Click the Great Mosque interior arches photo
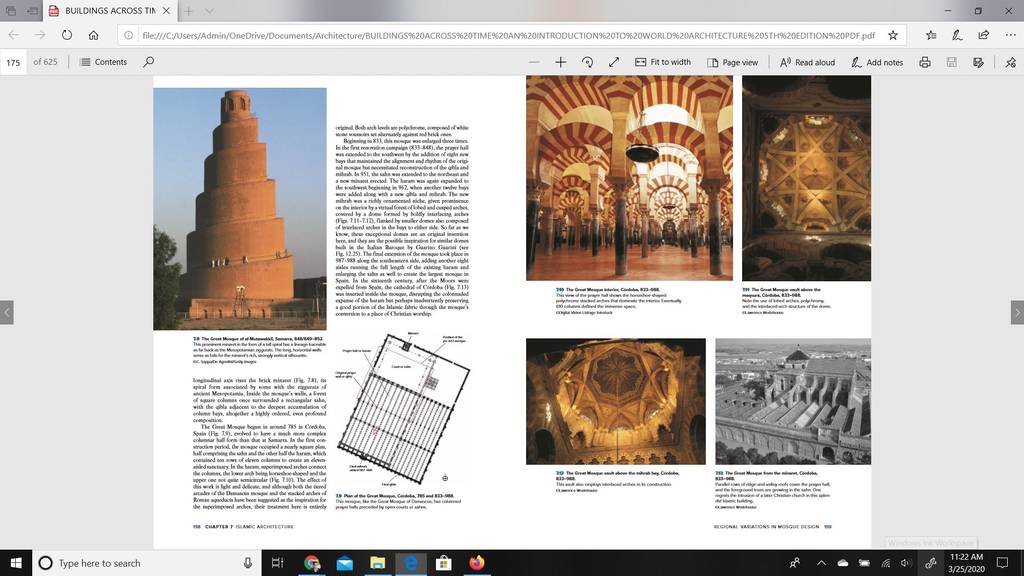Image resolution: width=1024 pixels, height=576 pixels. (629, 178)
